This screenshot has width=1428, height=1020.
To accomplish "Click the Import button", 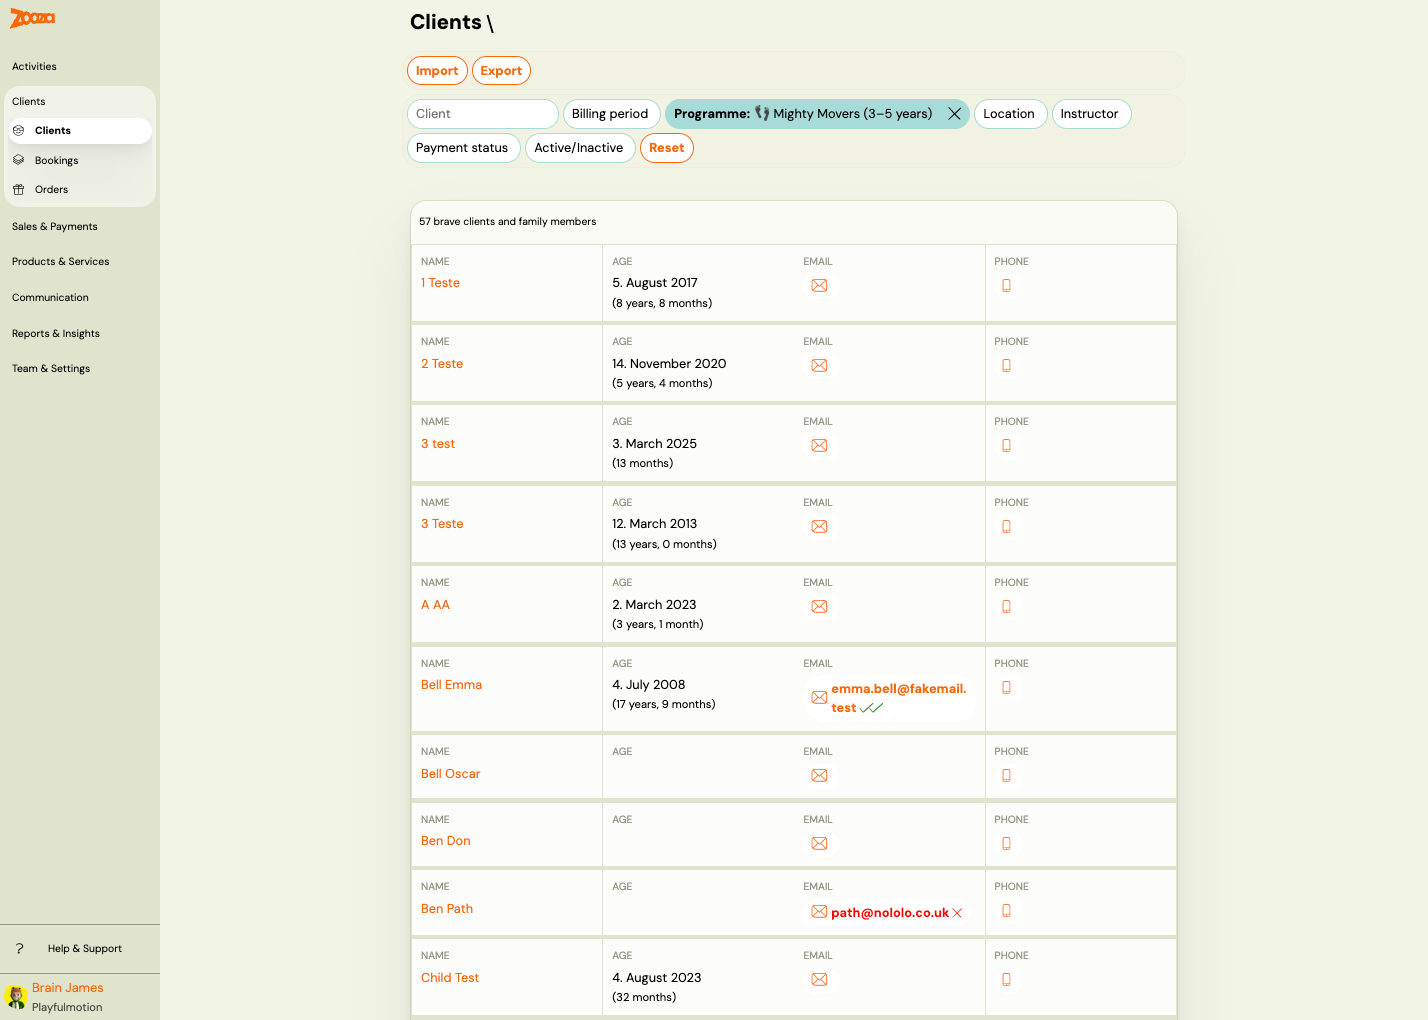I will [437, 70].
